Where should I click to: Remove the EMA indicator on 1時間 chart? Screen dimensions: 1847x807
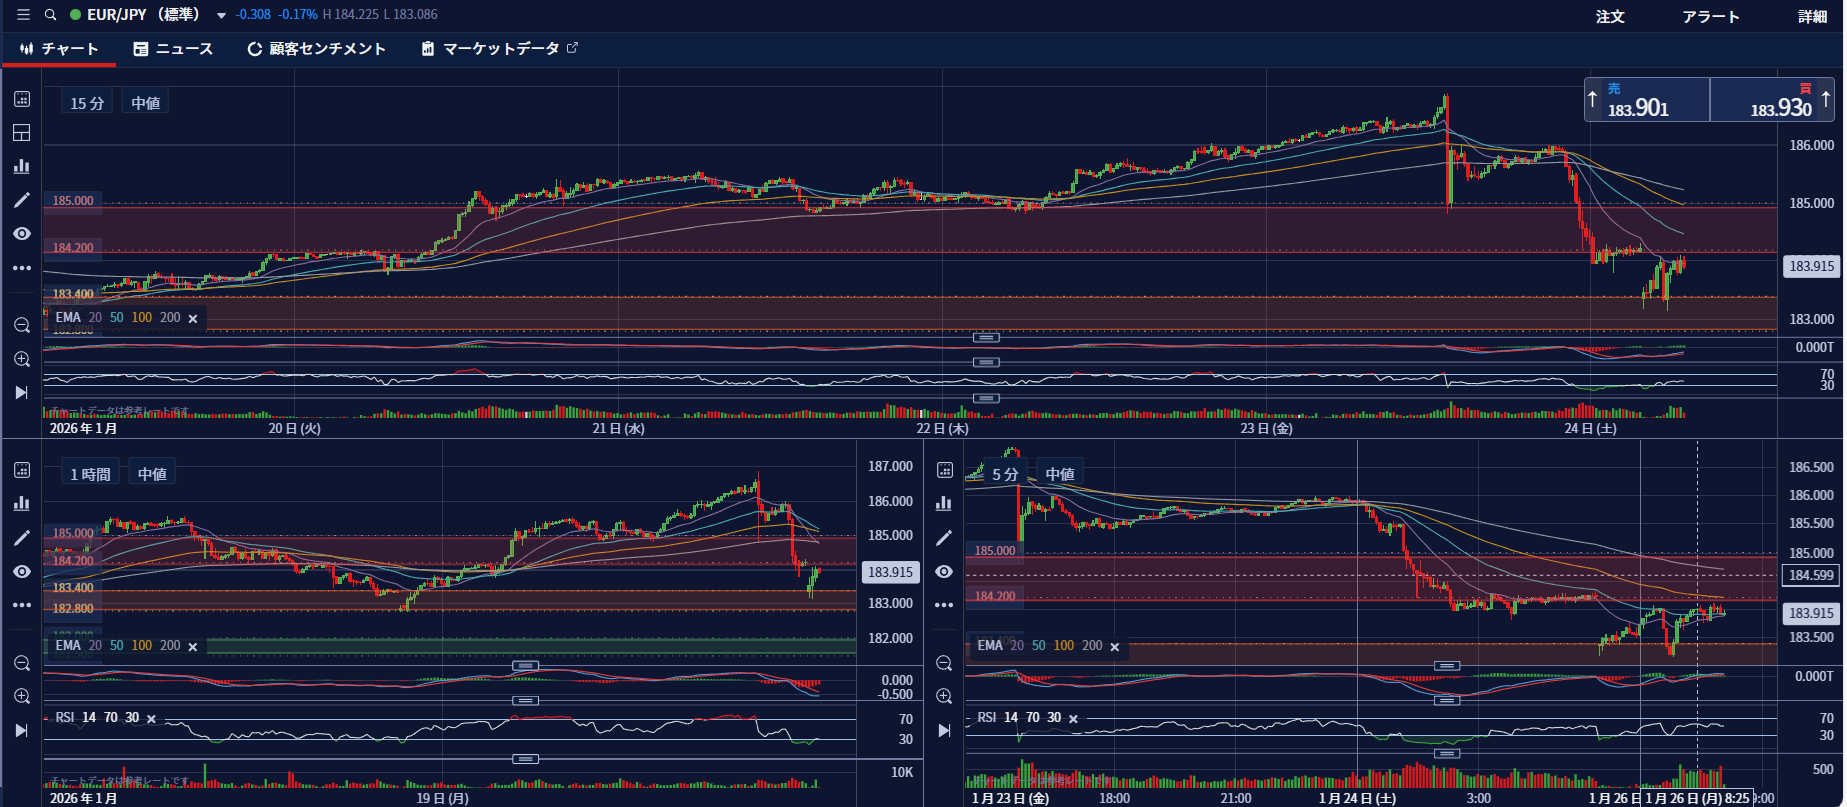(x=193, y=647)
